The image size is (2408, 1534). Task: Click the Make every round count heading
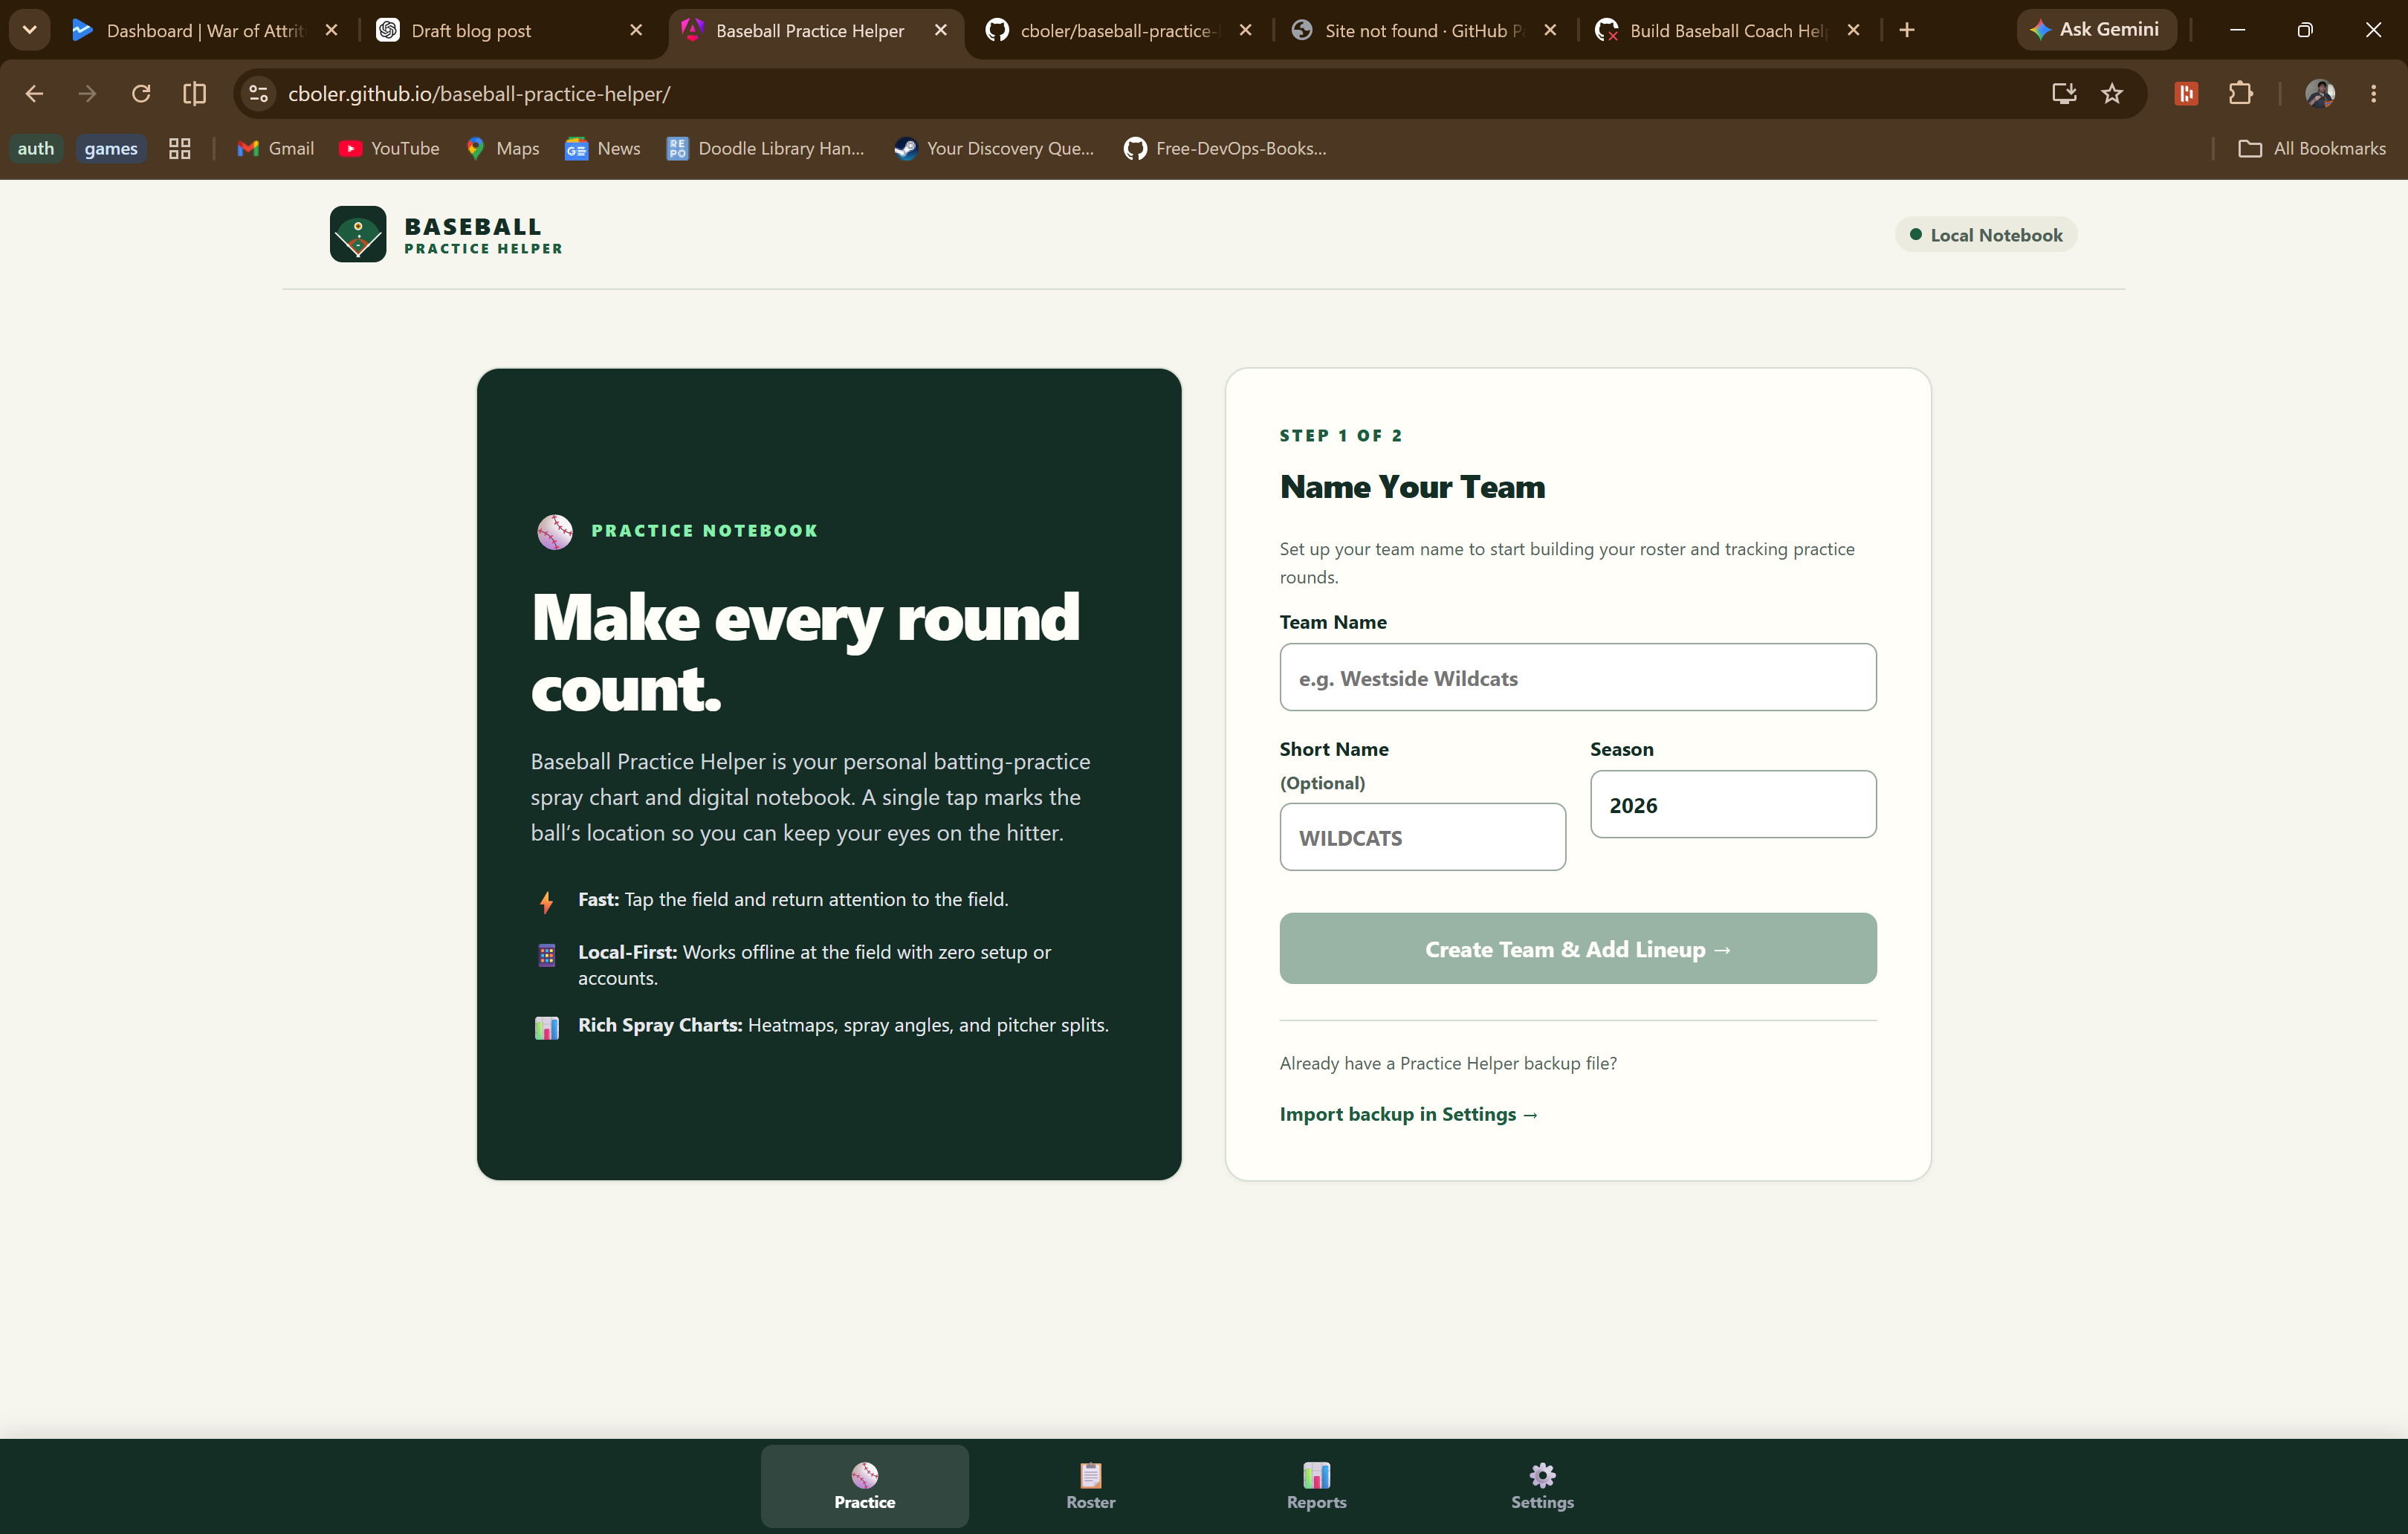point(806,652)
